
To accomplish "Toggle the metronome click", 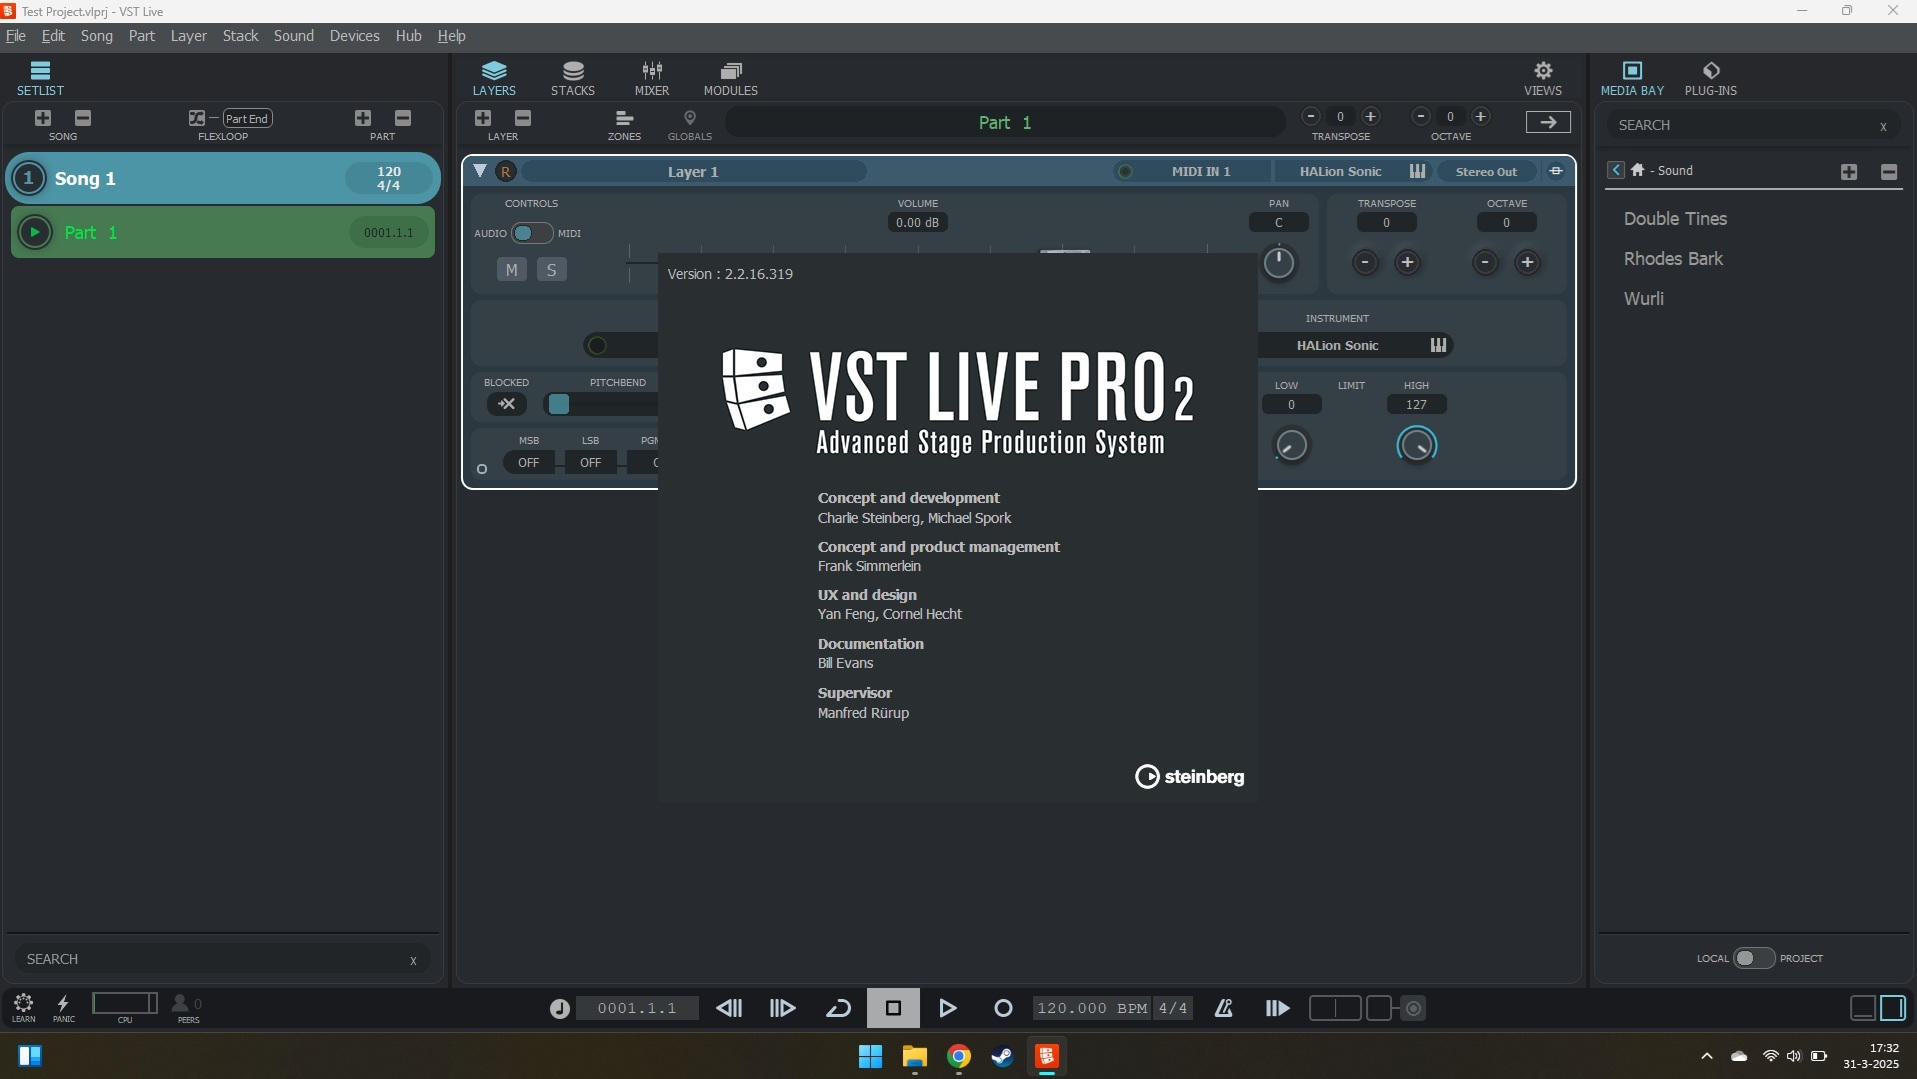I will point(1223,1008).
